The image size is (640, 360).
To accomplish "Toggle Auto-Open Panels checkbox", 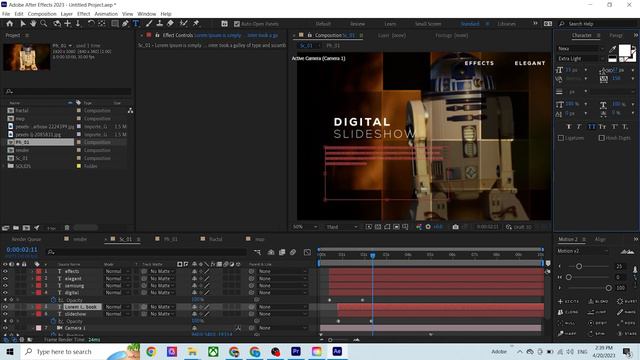I will pyautogui.click(x=237, y=24).
